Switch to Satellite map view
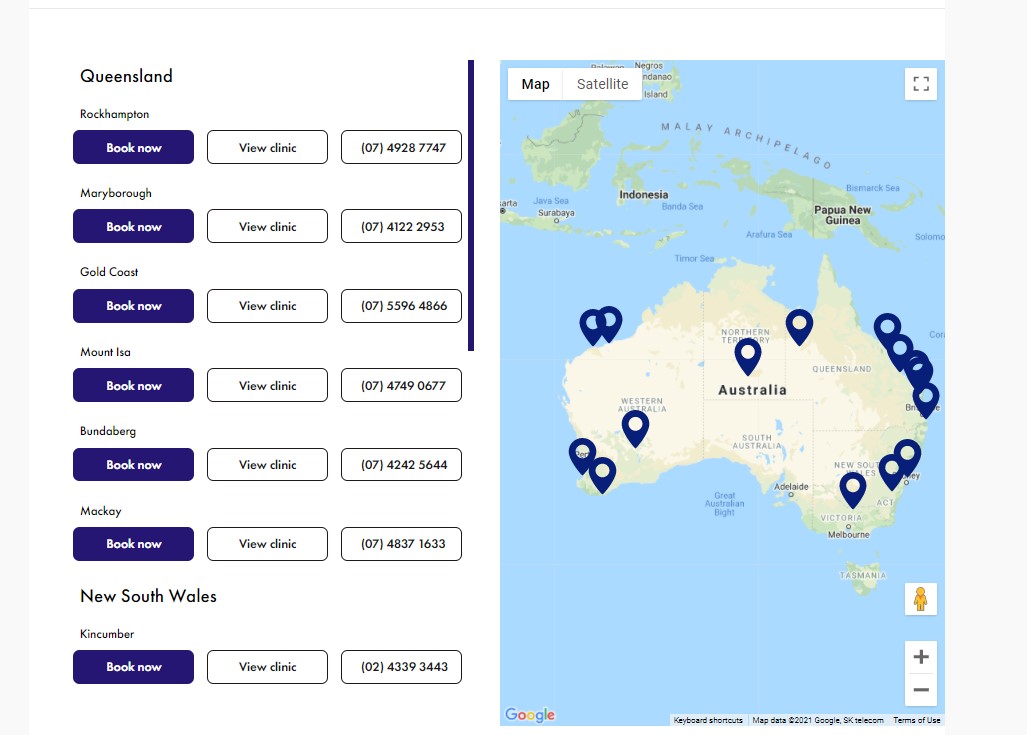Viewport: 1027px width, 735px height. [x=603, y=84]
